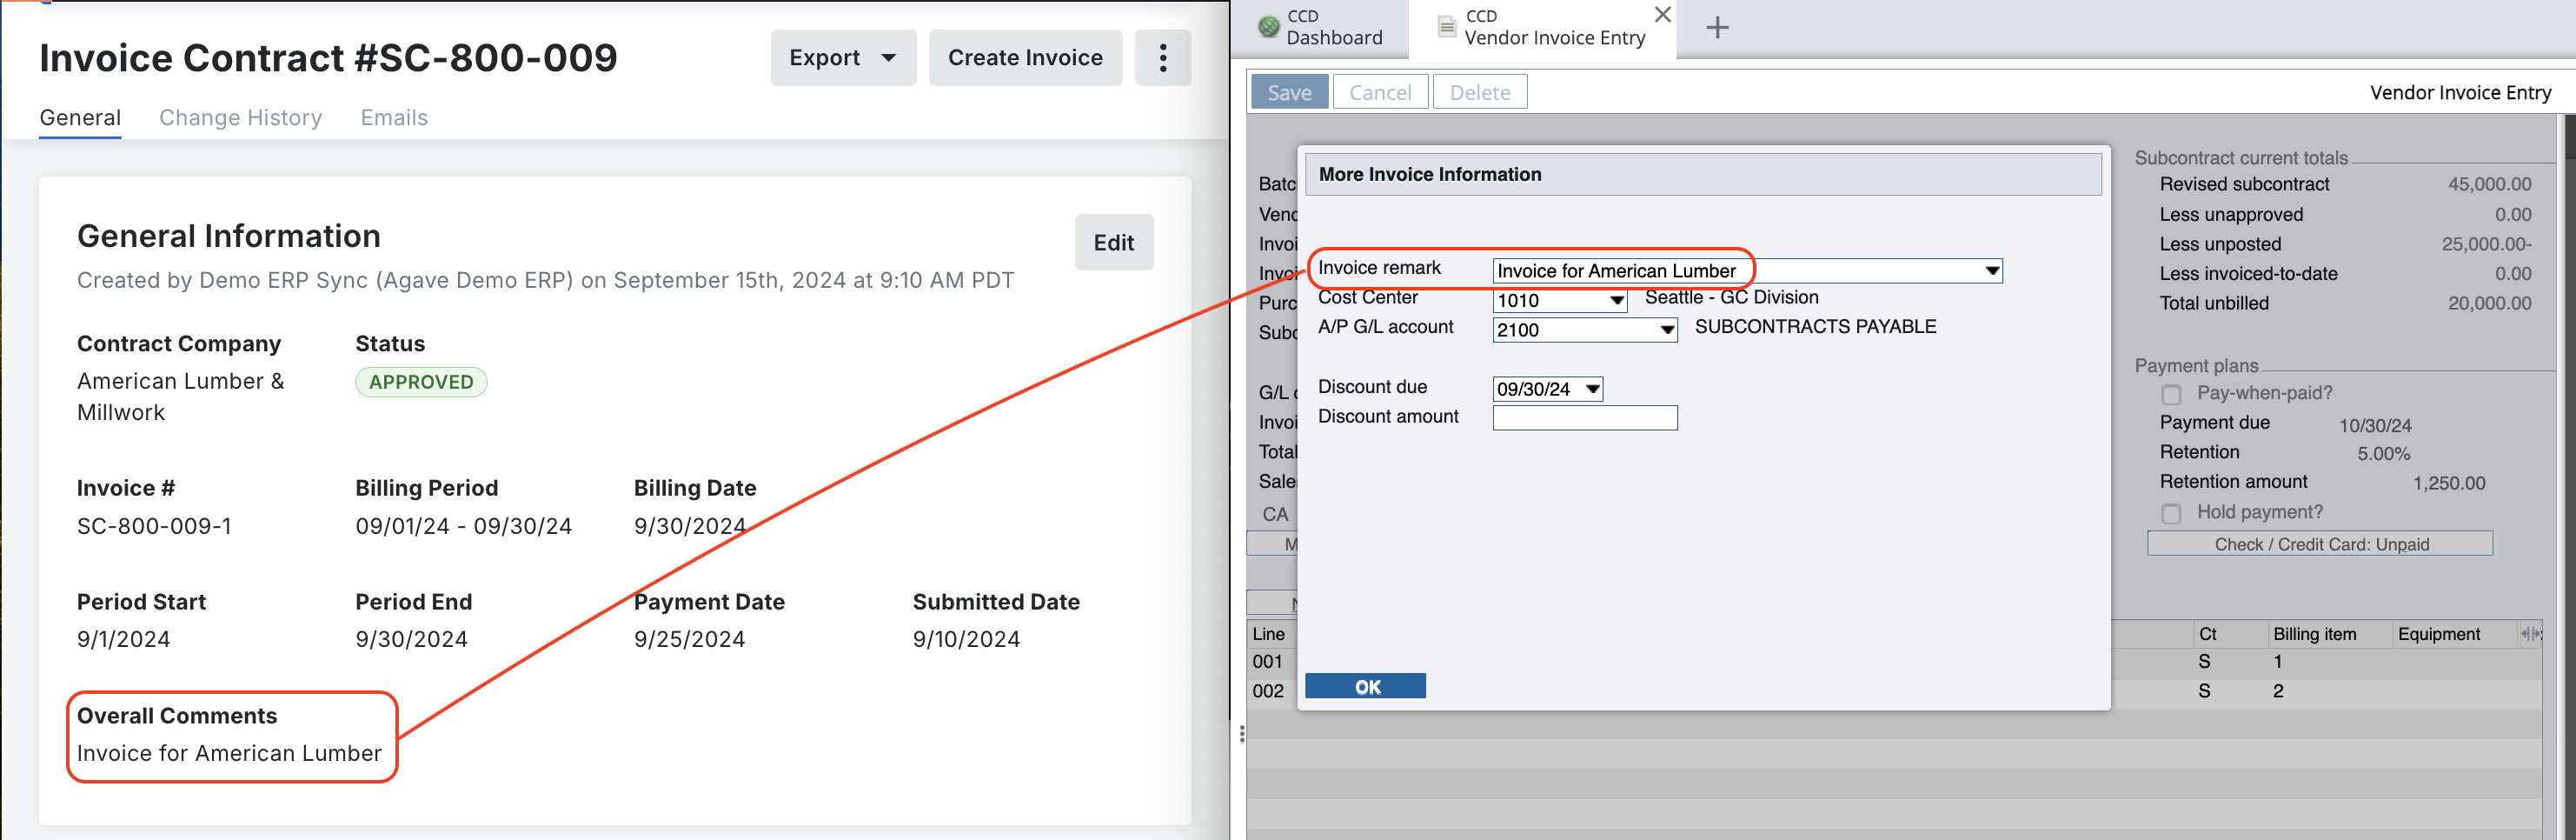The image size is (2576, 840).
Task: Click the Create Invoice button
Action: point(1025,58)
